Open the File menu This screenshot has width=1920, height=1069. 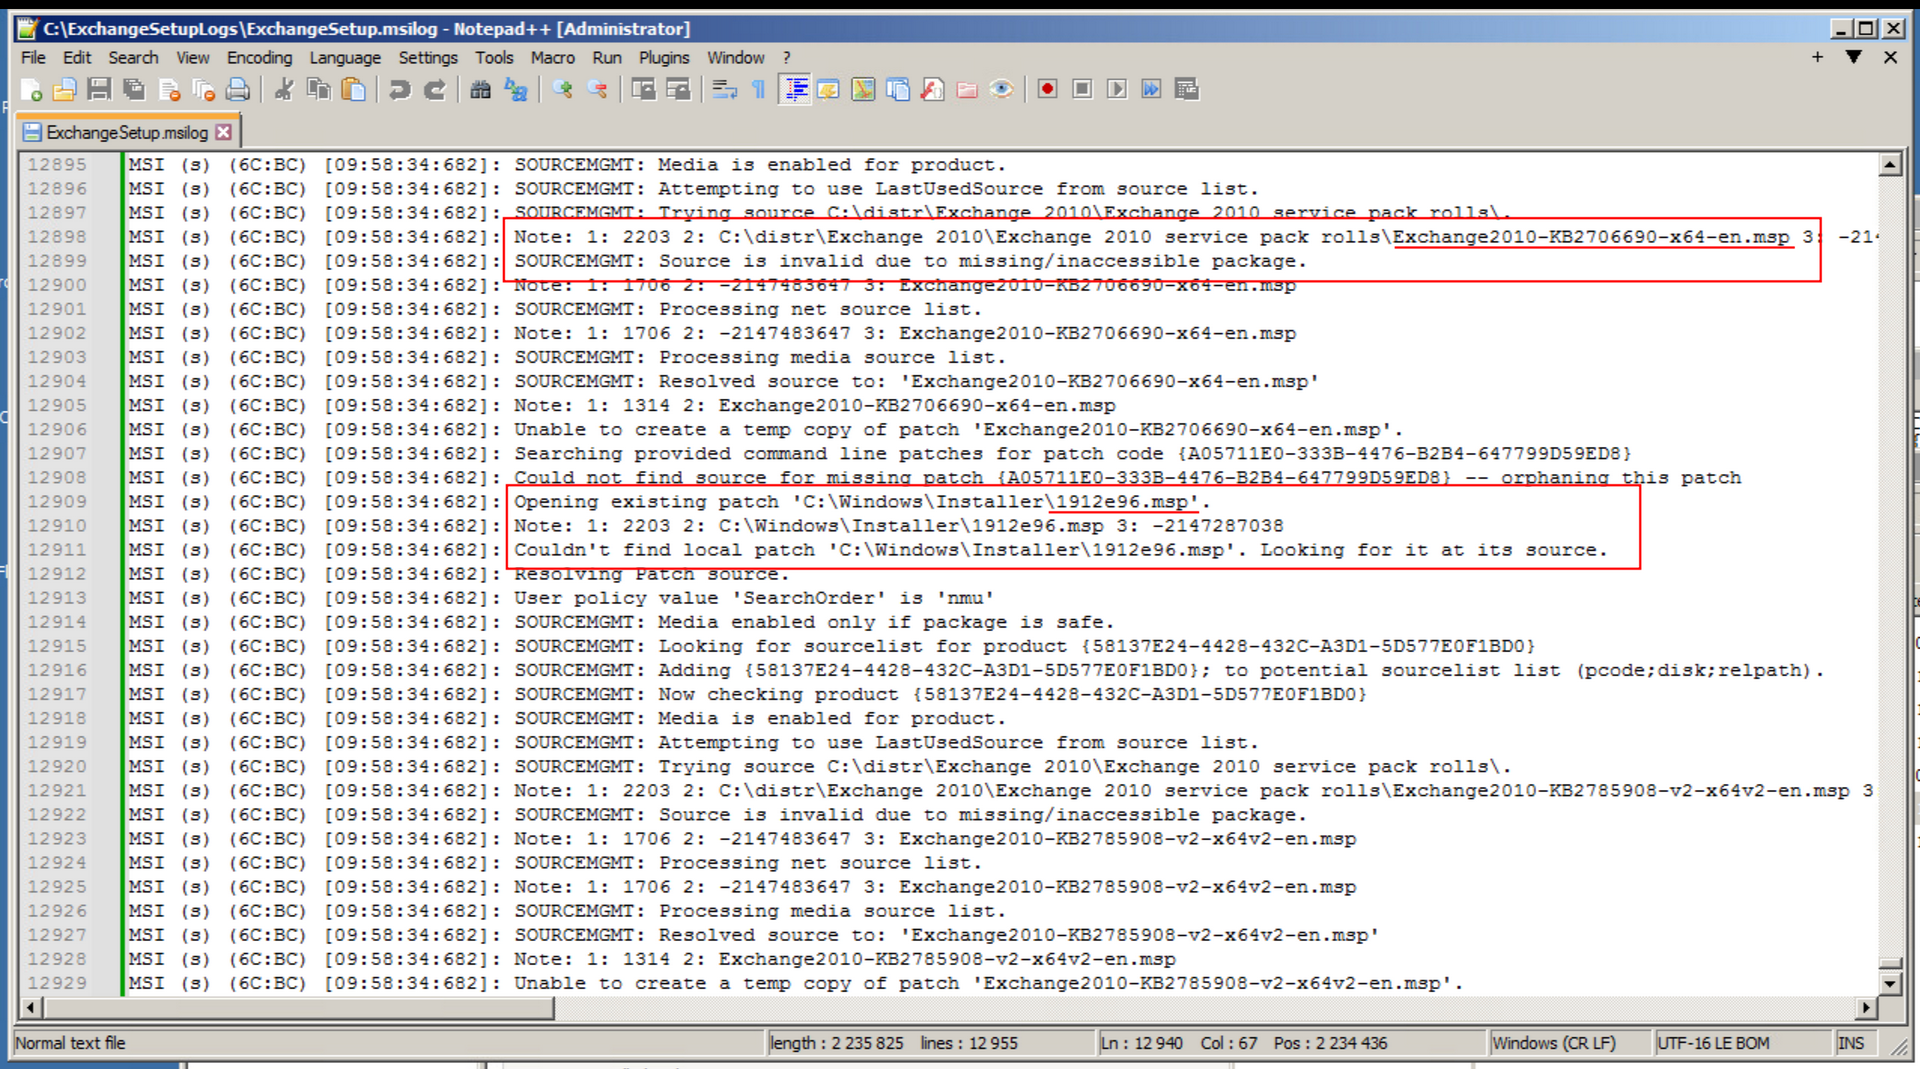[33, 58]
